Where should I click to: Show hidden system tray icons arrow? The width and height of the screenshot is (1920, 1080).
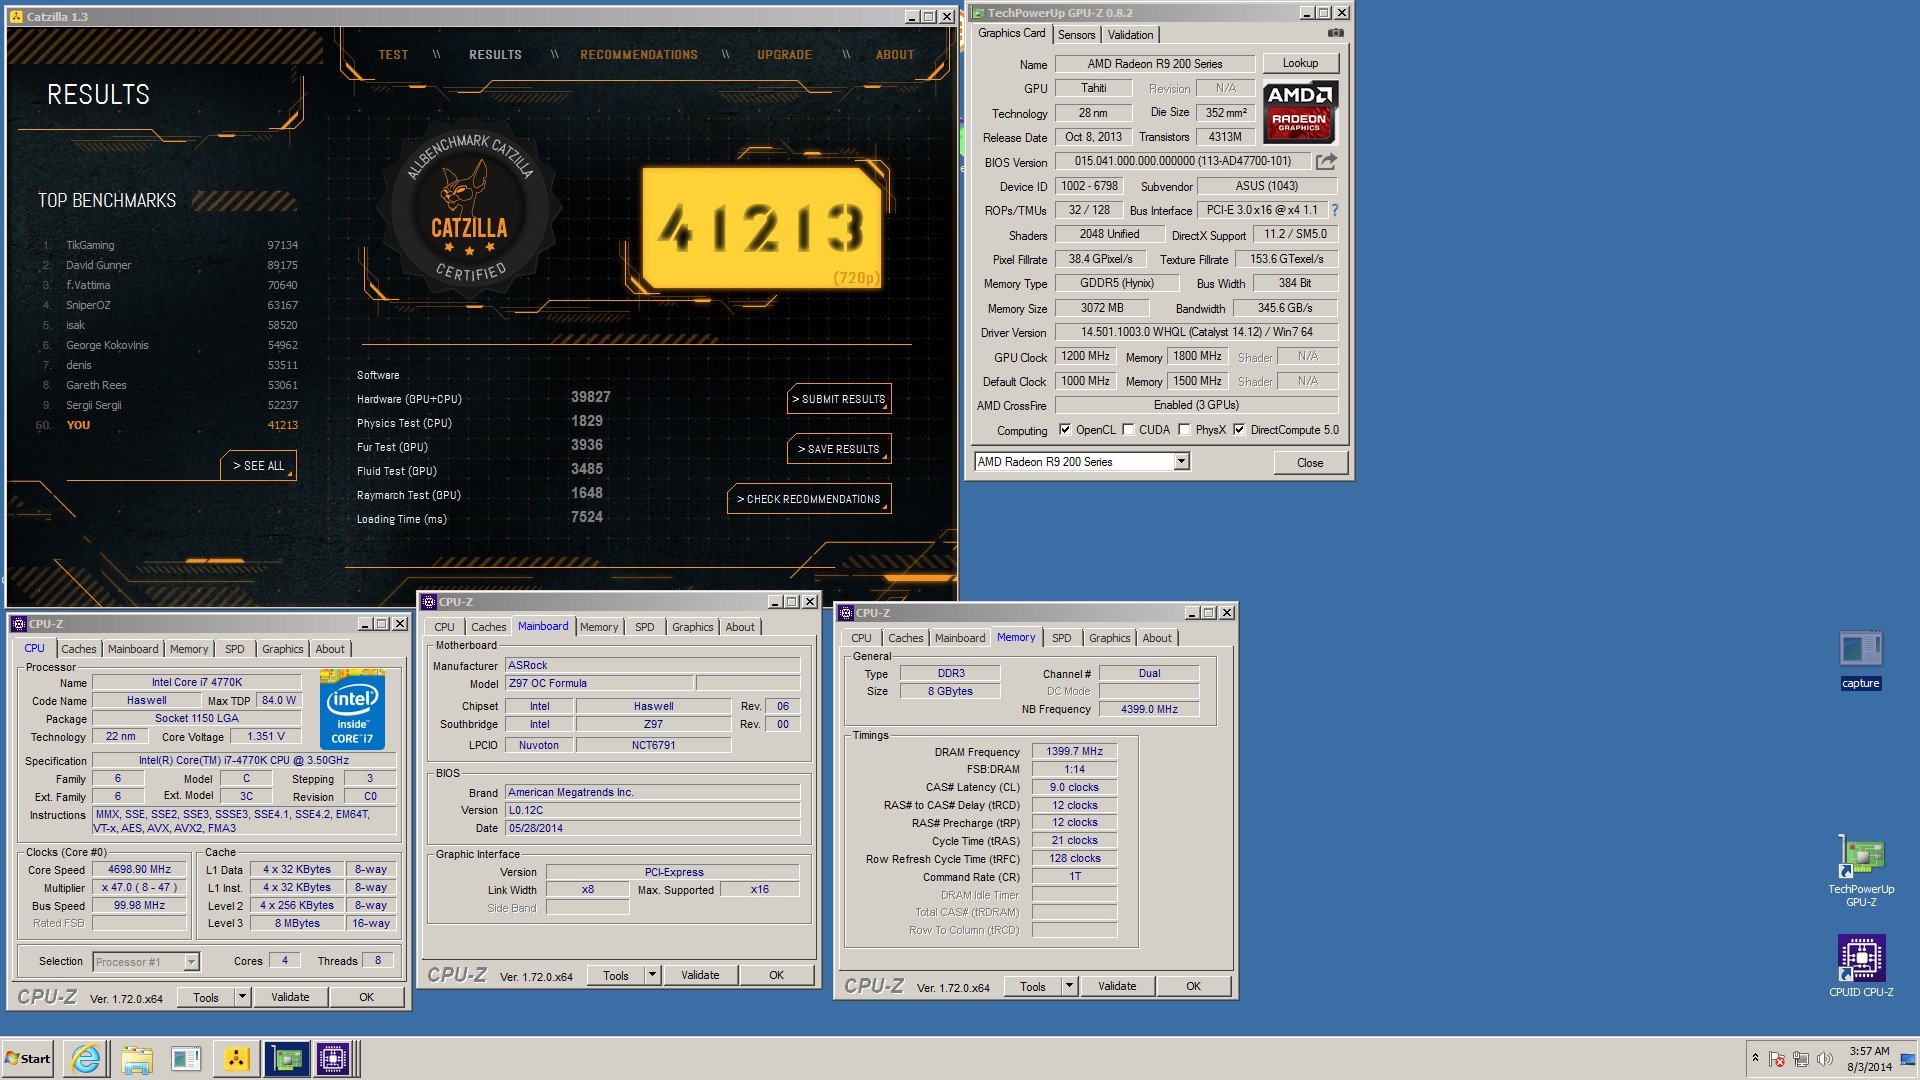point(1755,1058)
